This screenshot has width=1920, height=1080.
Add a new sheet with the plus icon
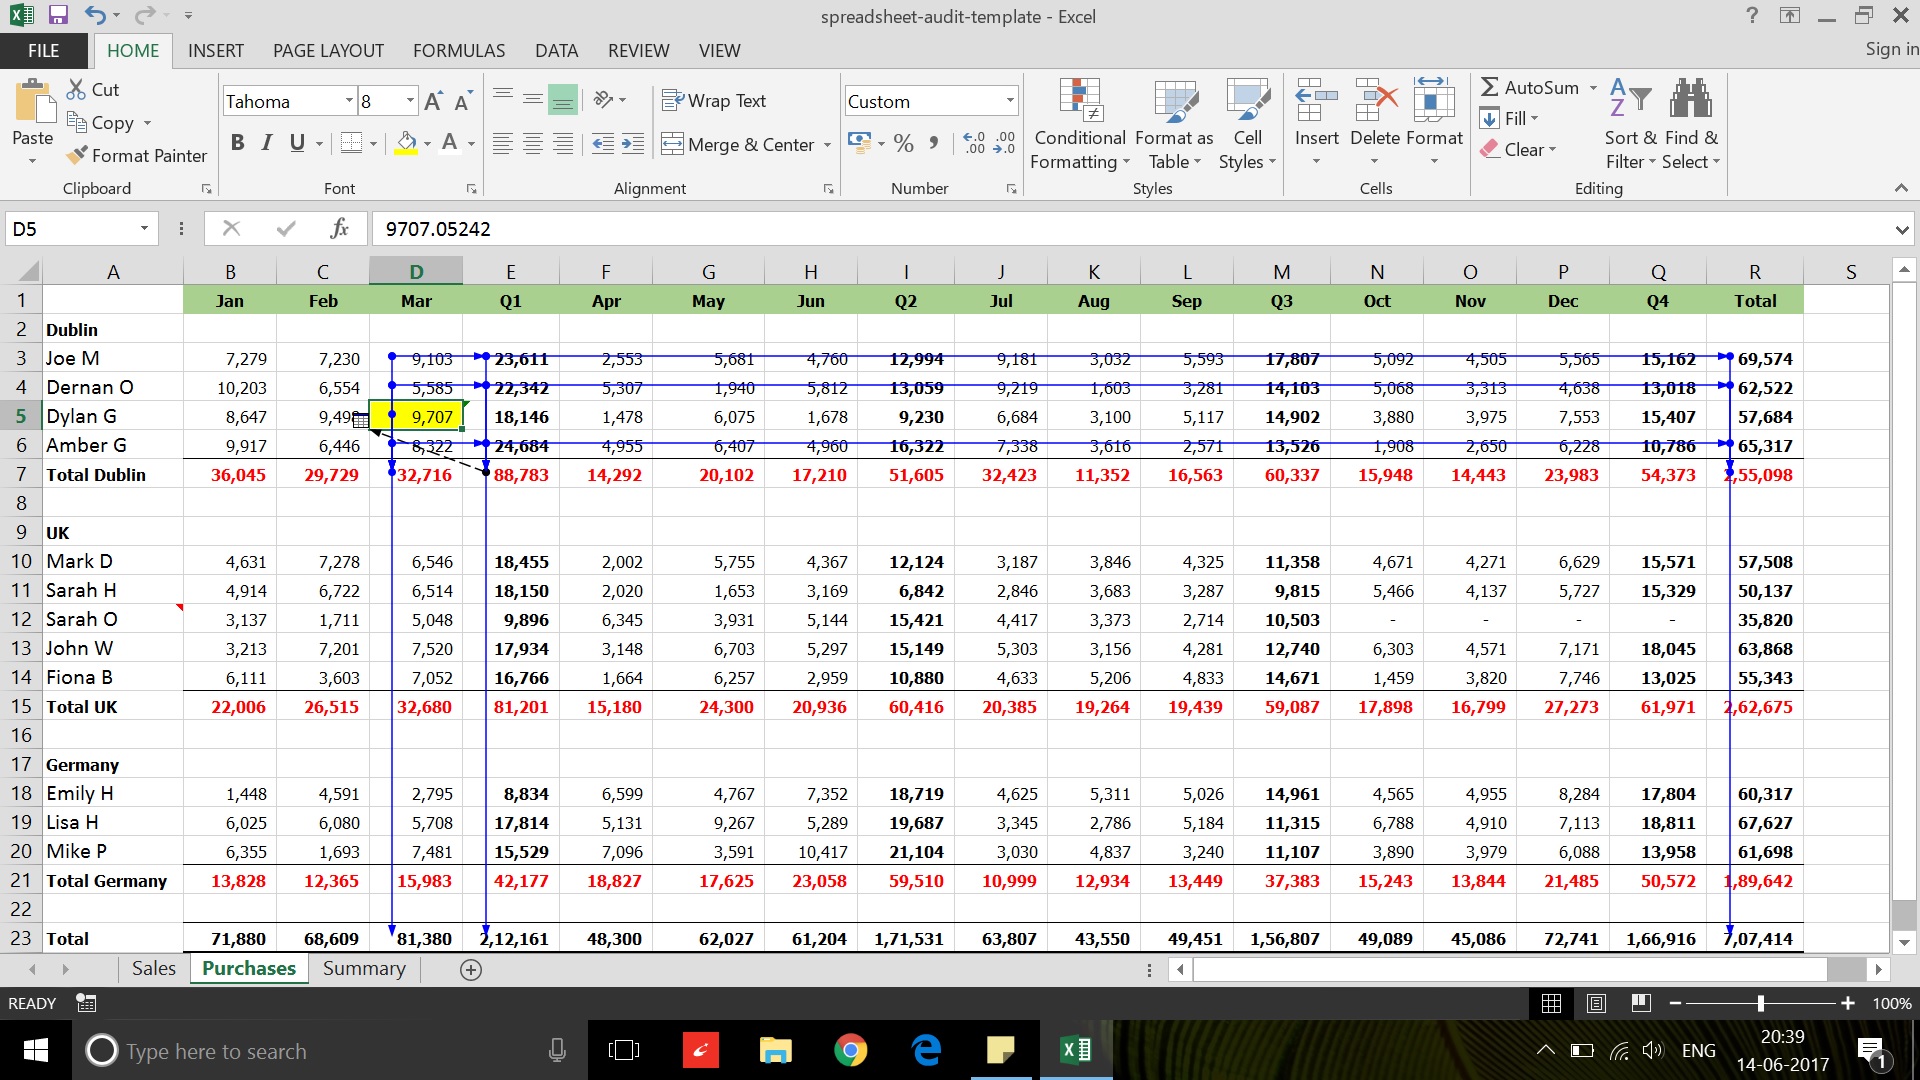pos(471,969)
